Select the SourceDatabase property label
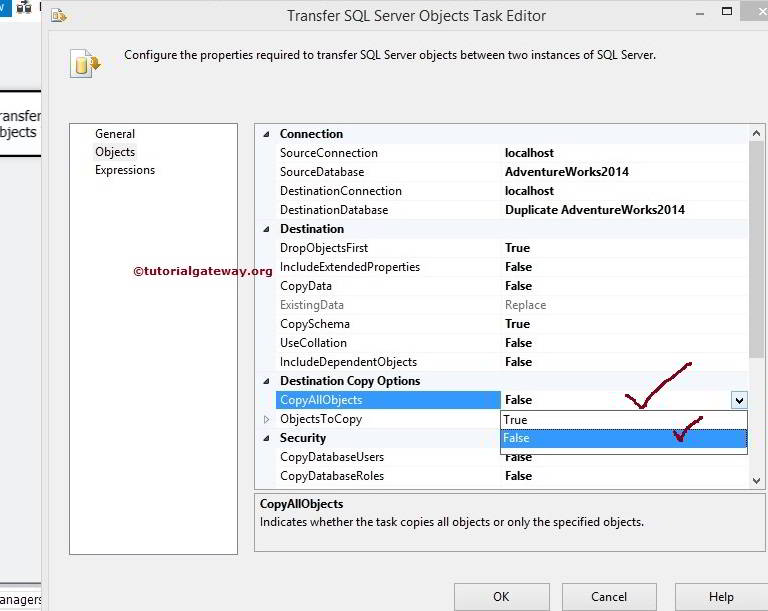The width and height of the screenshot is (768, 611). click(x=322, y=172)
